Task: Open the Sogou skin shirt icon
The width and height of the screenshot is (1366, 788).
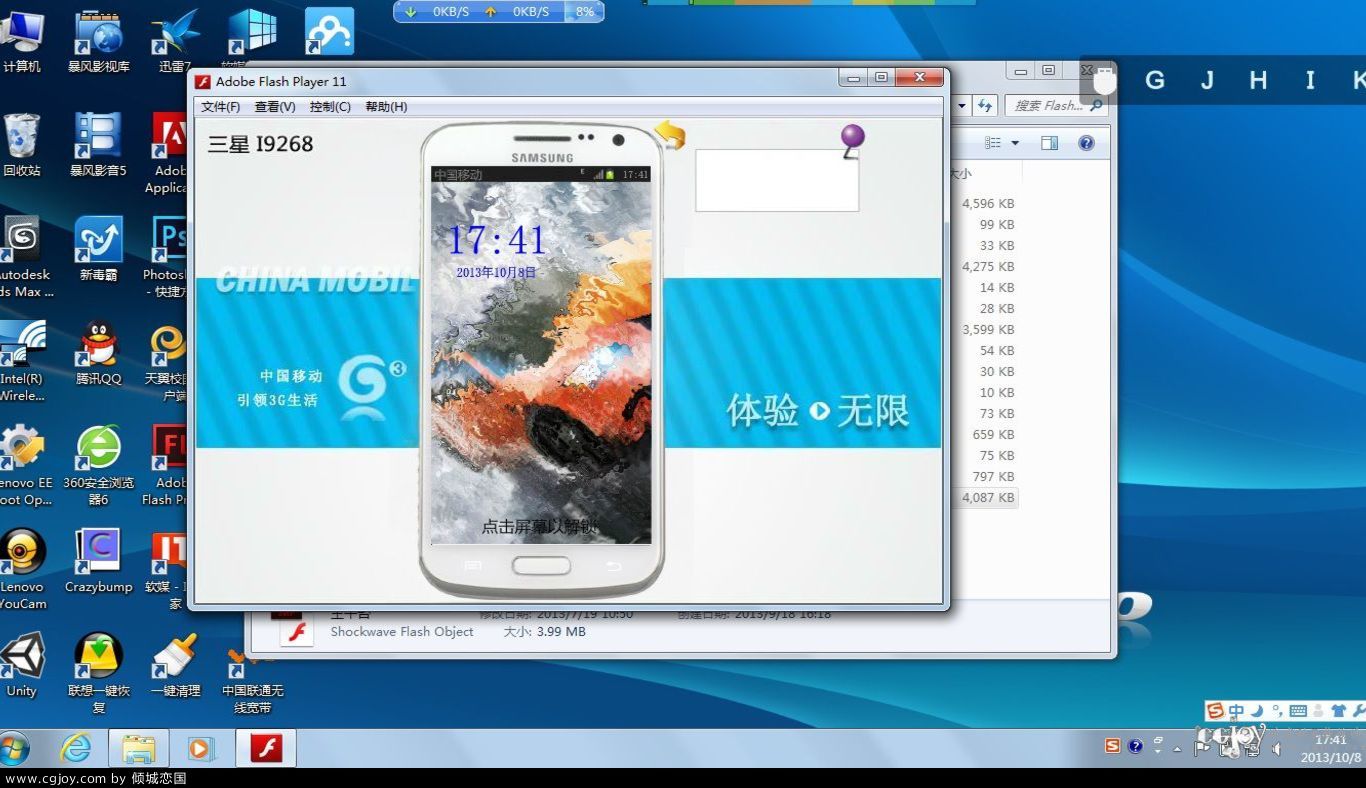Action: pyautogui.click(x=1338, y=711)
